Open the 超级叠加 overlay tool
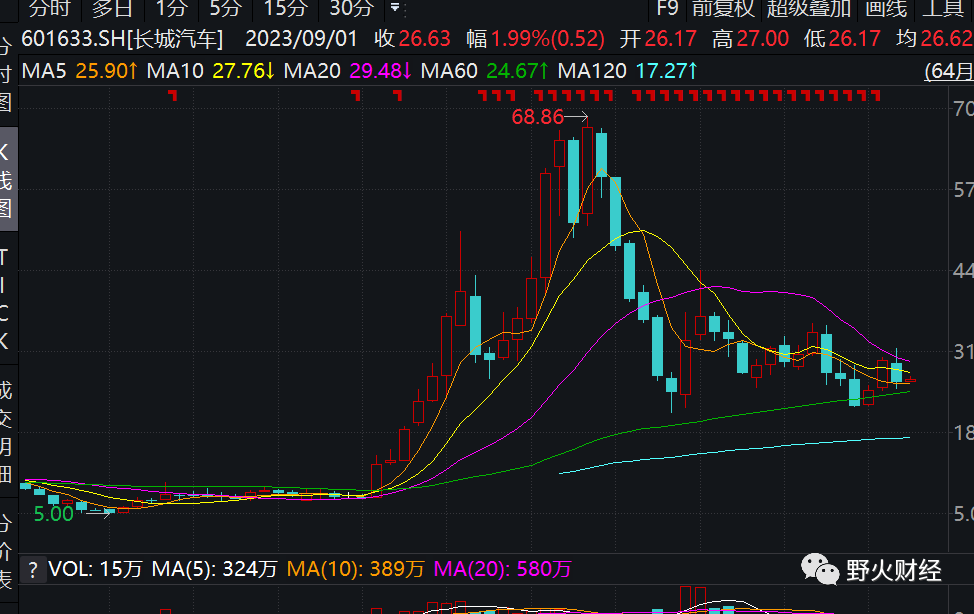The height and width of the screenshot is (614, 974). 809,9
